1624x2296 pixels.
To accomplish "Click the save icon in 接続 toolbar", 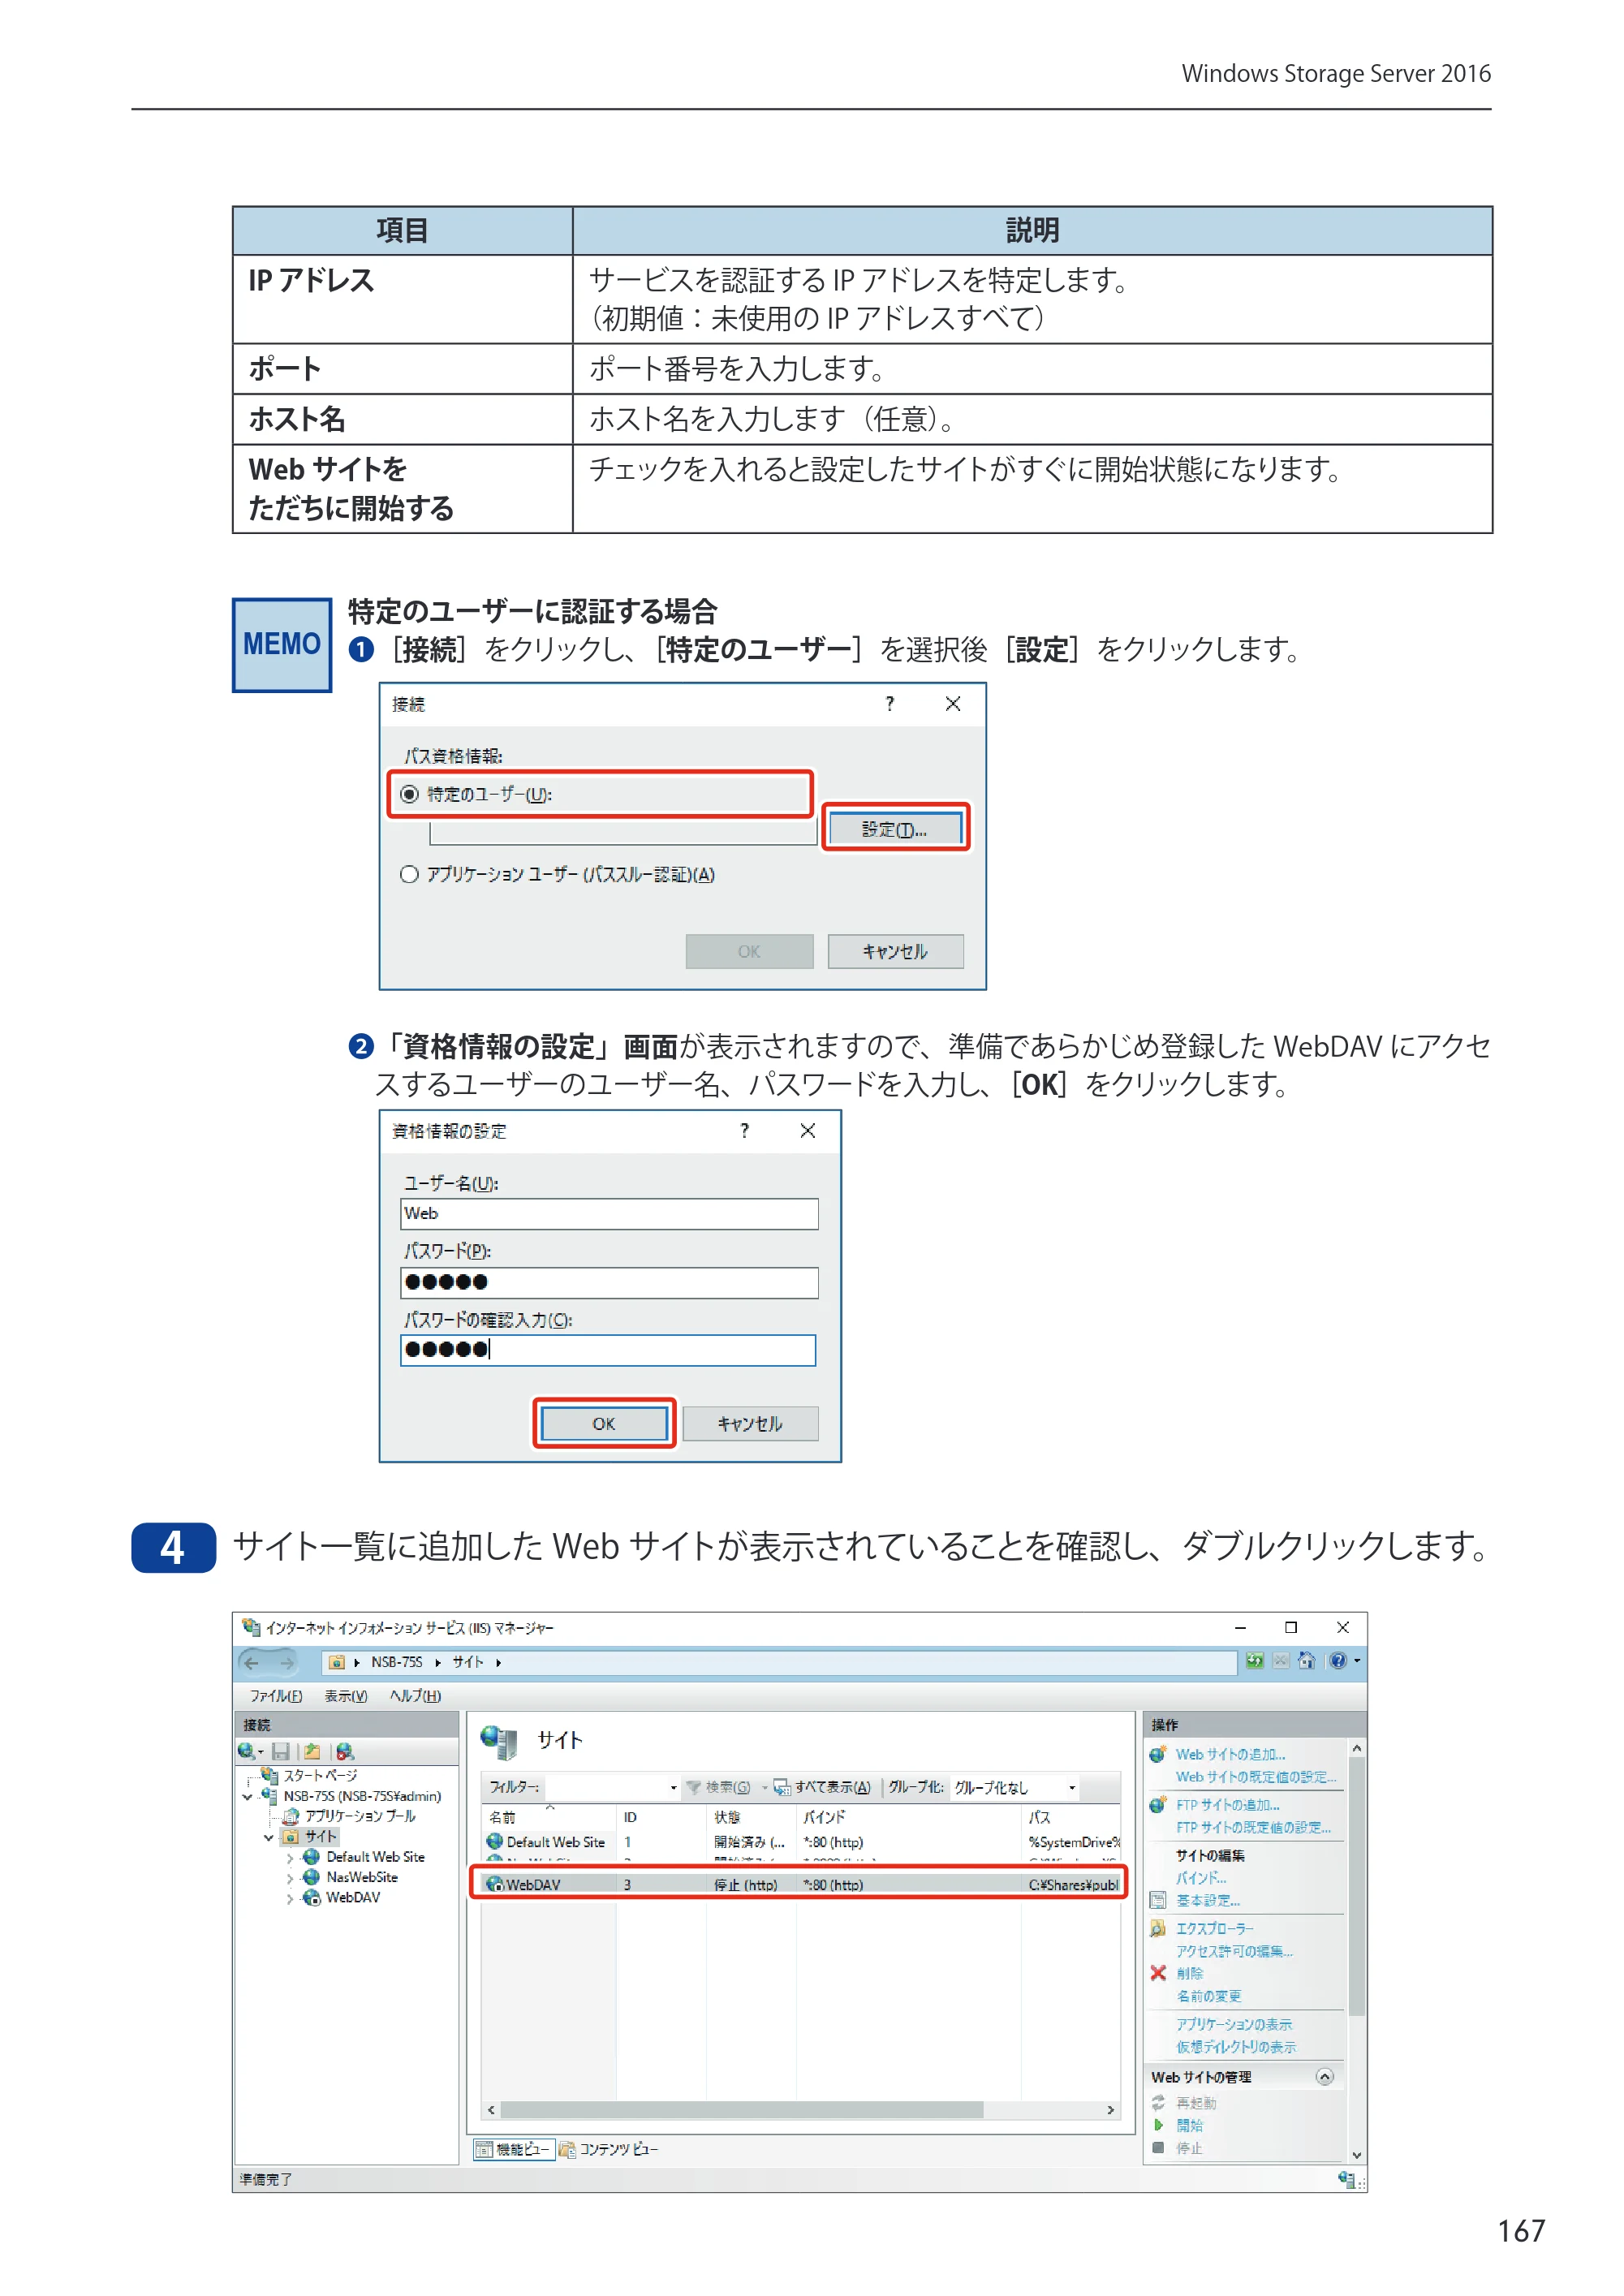I will (281, 1751).
